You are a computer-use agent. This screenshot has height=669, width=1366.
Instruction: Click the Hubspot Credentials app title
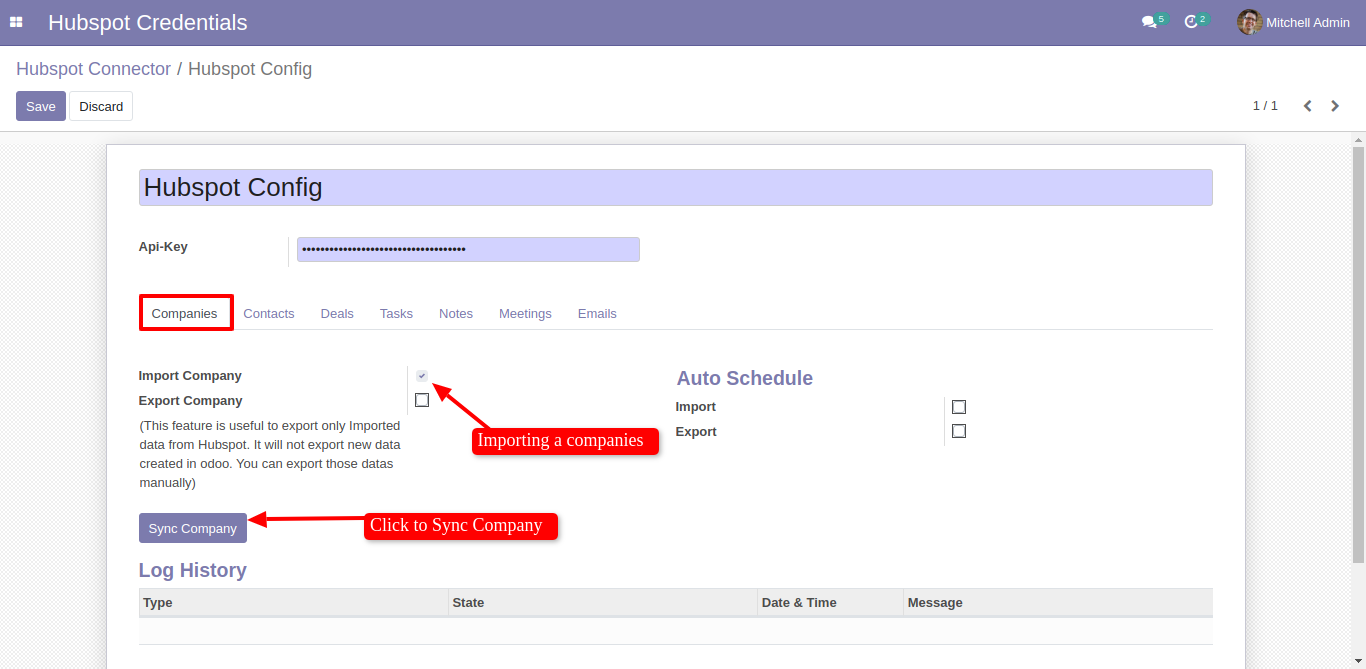(148, 22)
